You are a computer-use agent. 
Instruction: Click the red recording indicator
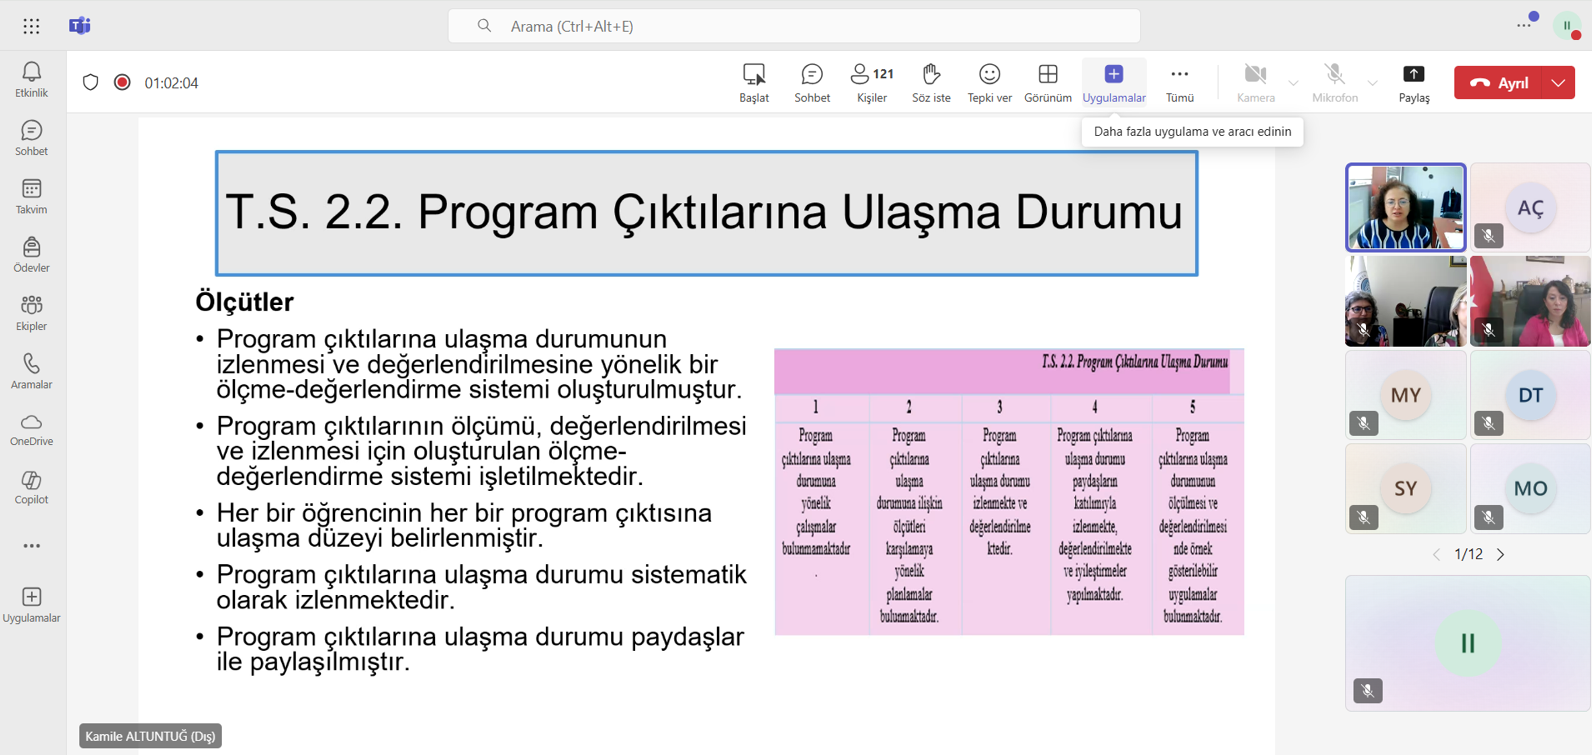122,83
